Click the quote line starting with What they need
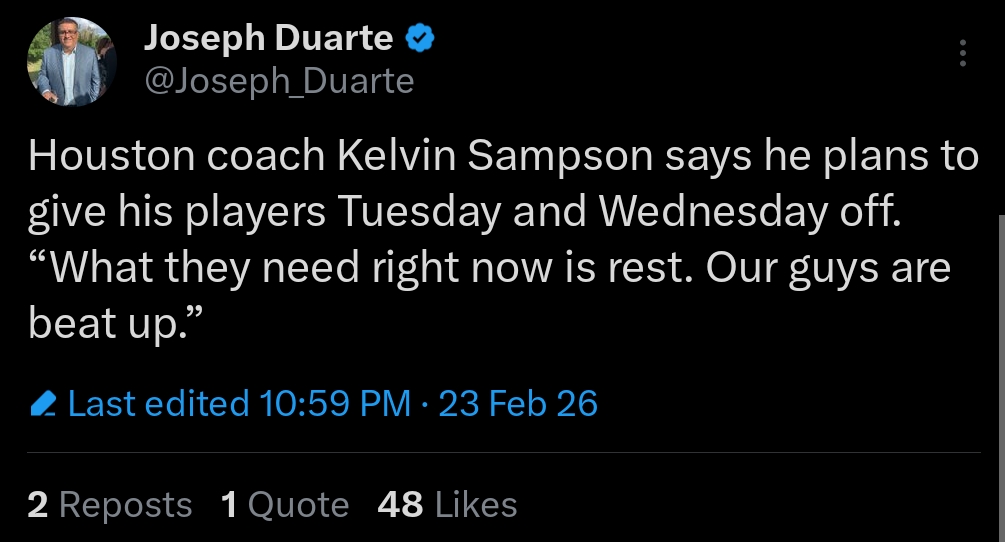 pyautogui.click(x=489, y=268)
